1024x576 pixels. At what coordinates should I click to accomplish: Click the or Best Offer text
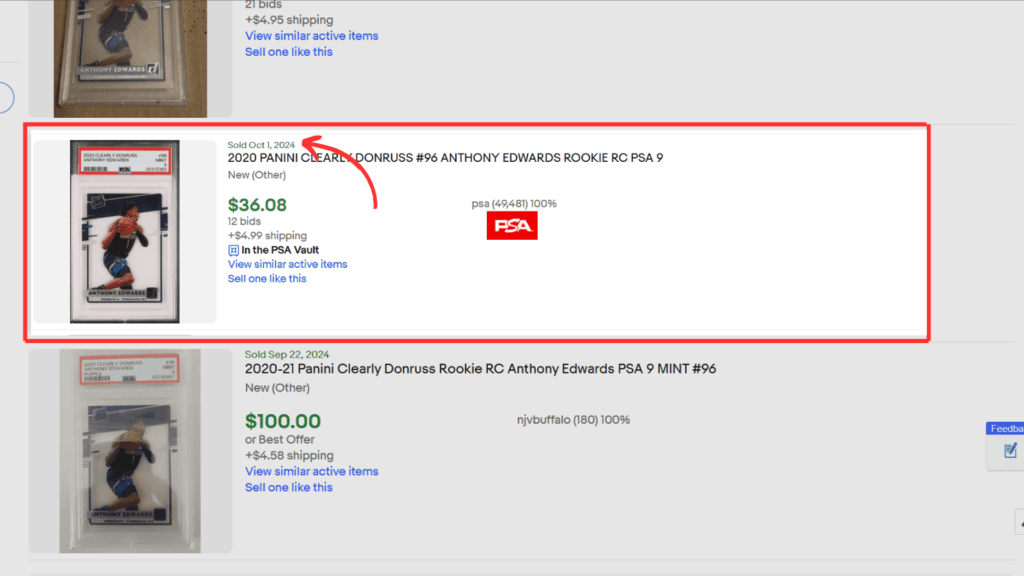[280, 440]
